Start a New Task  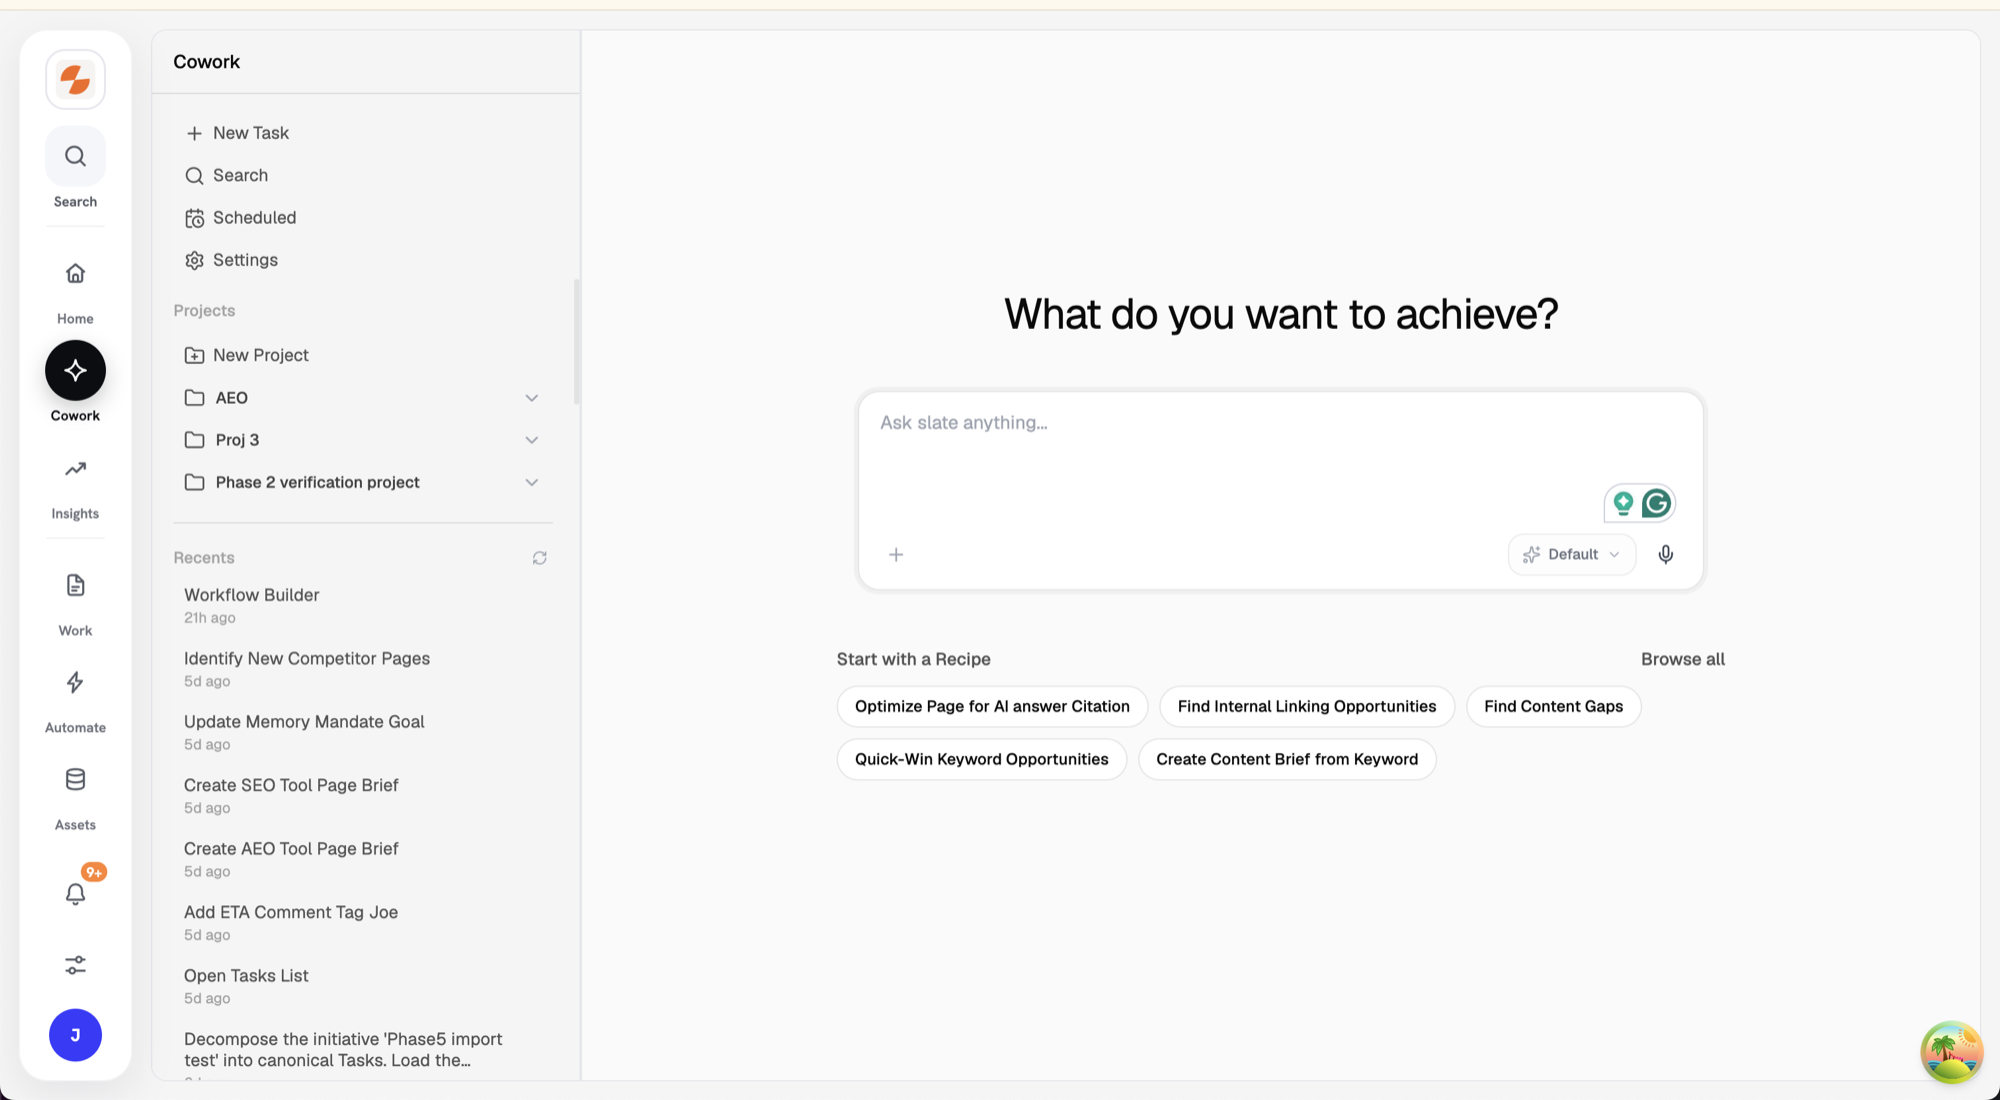[238, 133]
